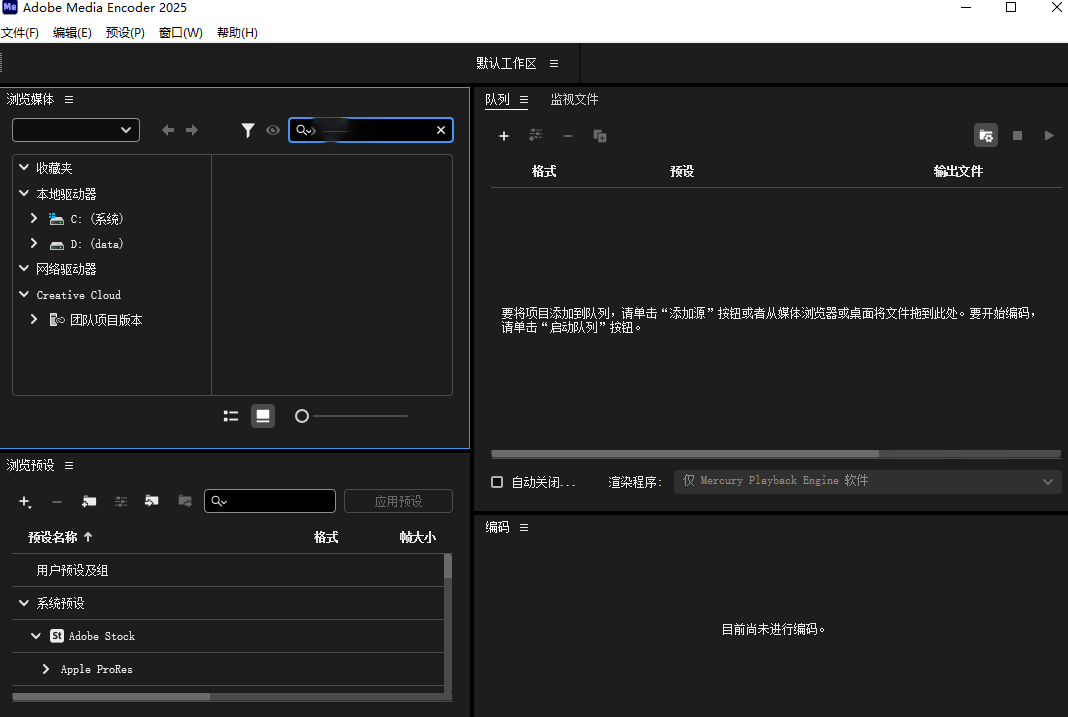Collapse the Creative Cloud node
The height and width of the screenshot is (717, 1068).
24,294
